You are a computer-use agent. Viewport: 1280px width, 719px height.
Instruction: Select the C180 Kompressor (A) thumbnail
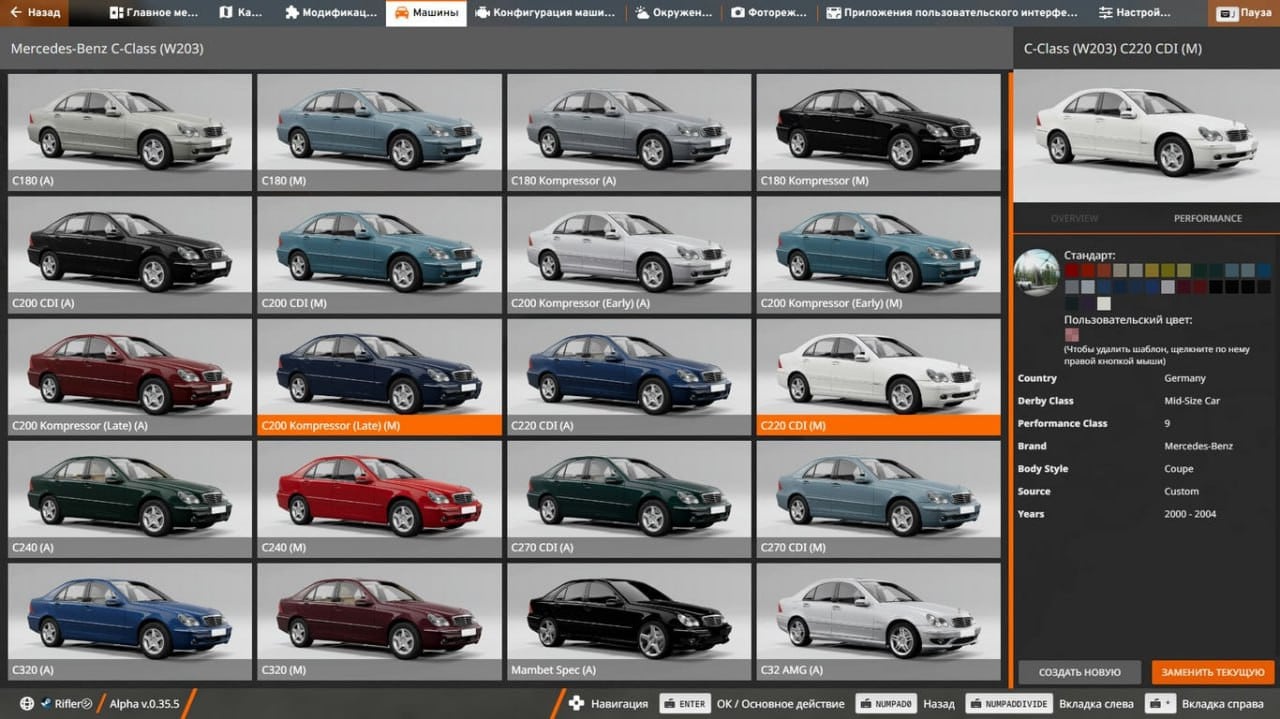pos(629,132)
